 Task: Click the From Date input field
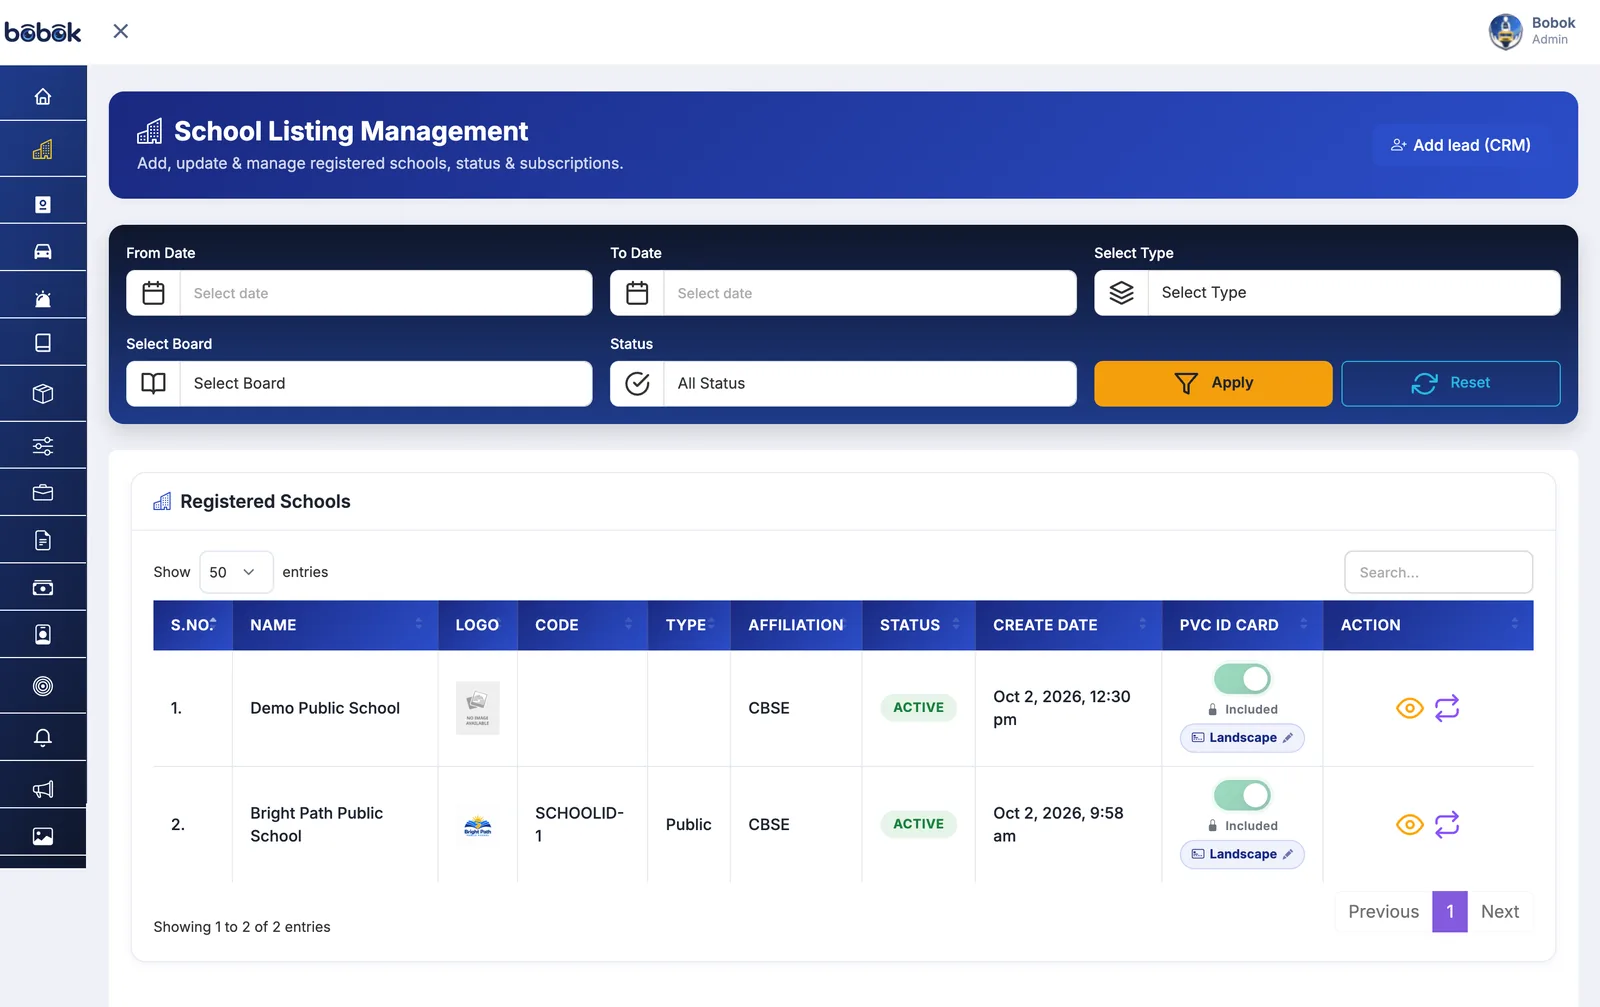click(x=359, y=293)
